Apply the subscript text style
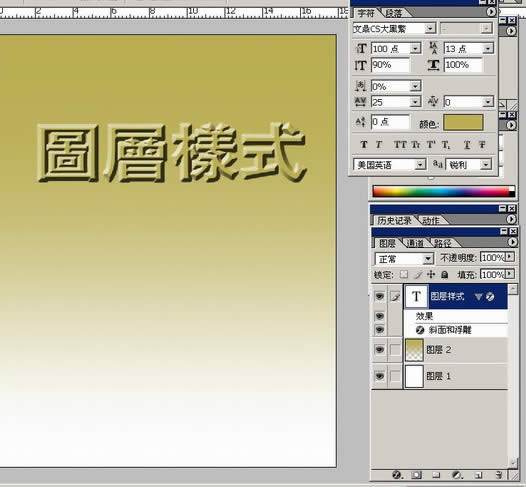526x487 pixels. (446, 145)
